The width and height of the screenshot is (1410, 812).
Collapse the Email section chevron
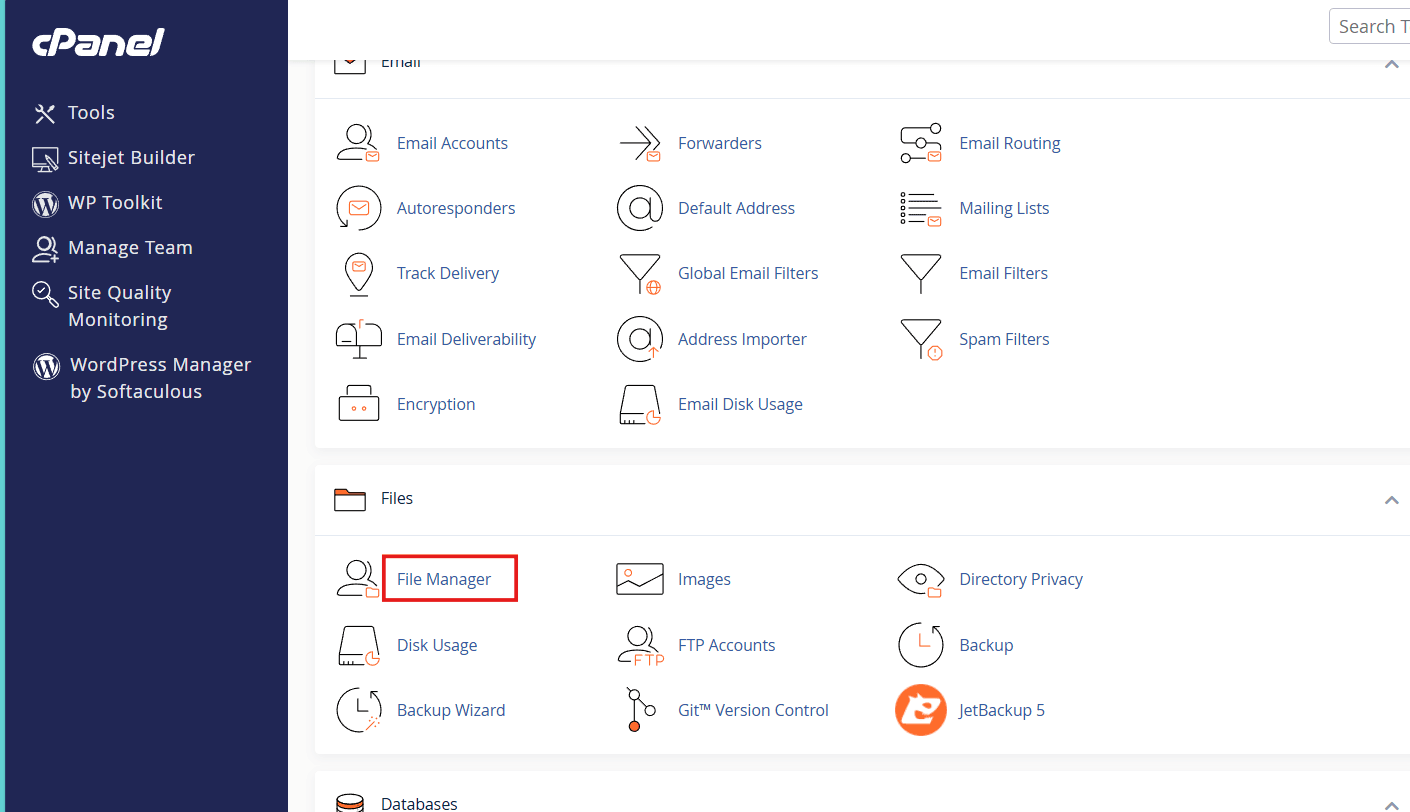[x=1391, y=64]
